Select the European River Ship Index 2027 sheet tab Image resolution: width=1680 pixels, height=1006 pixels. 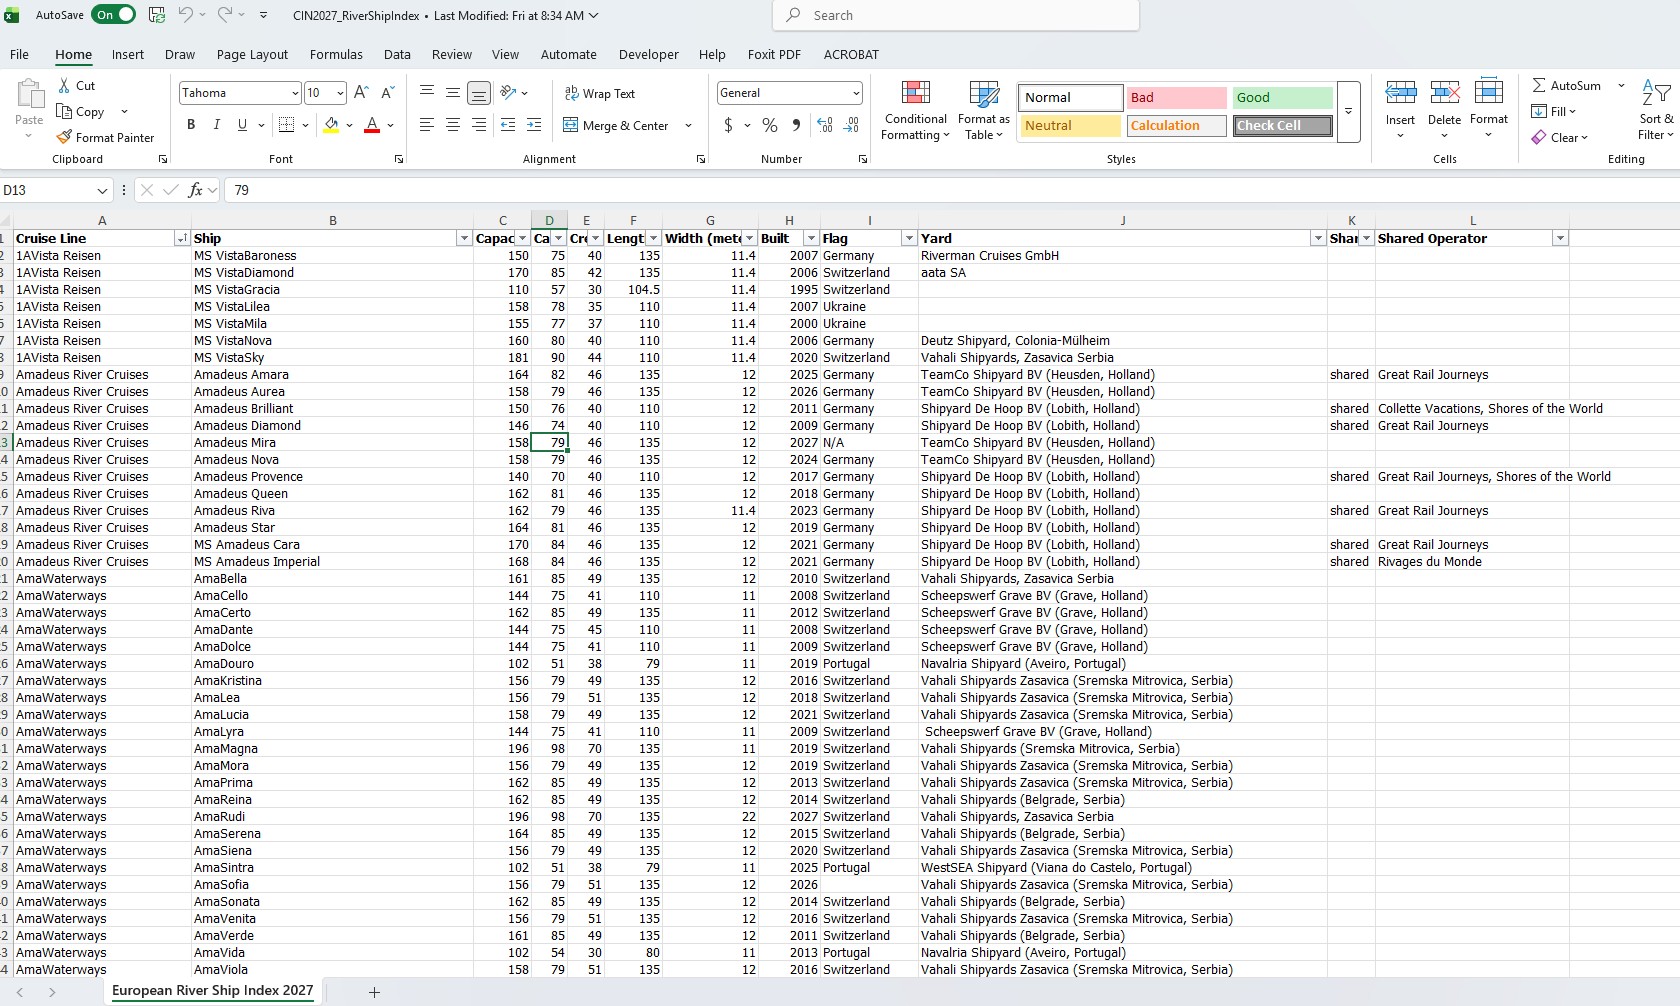click(213, 991)
